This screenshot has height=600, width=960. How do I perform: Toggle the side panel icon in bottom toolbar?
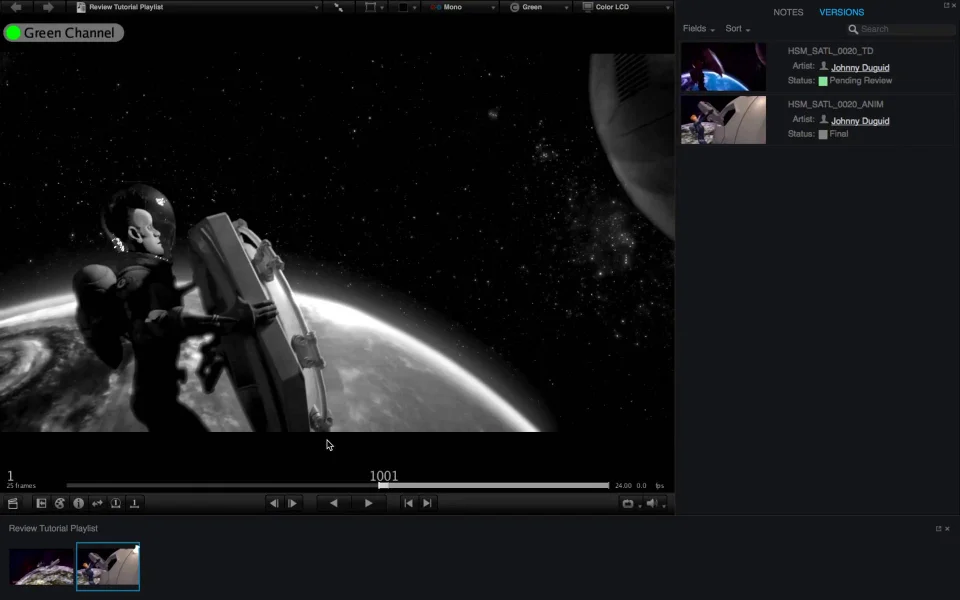41,503
